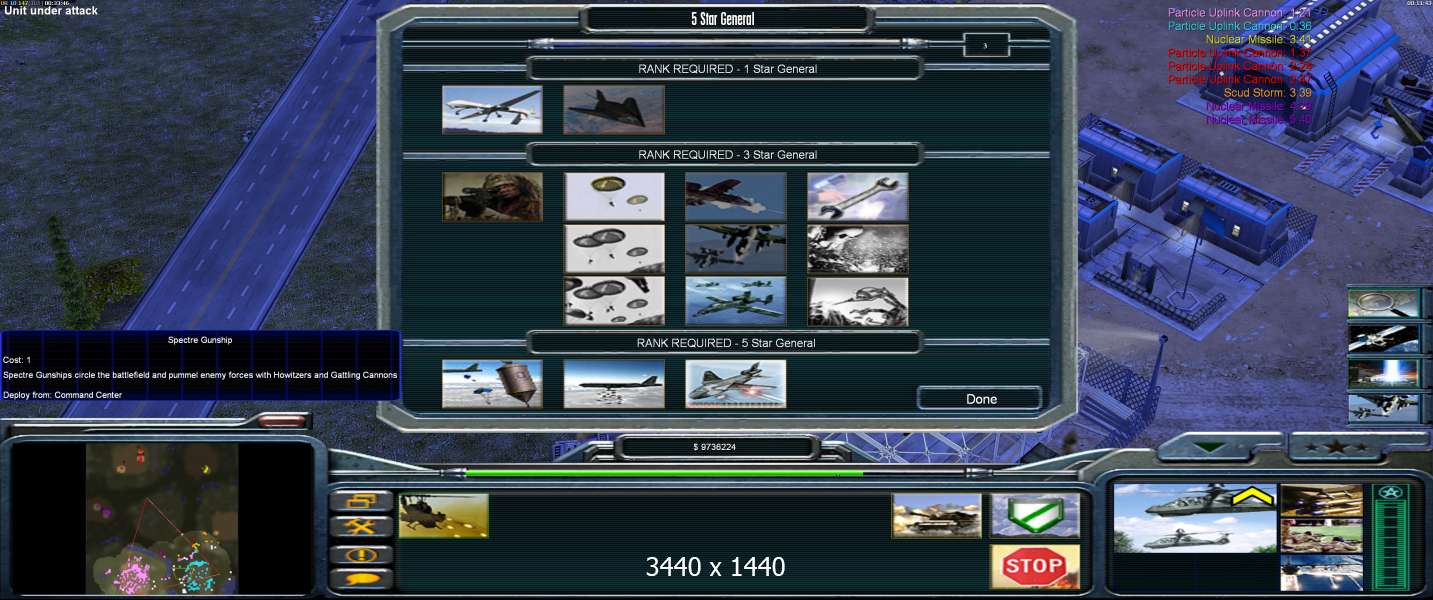Click the 'Unit under attack' notification

51,10
